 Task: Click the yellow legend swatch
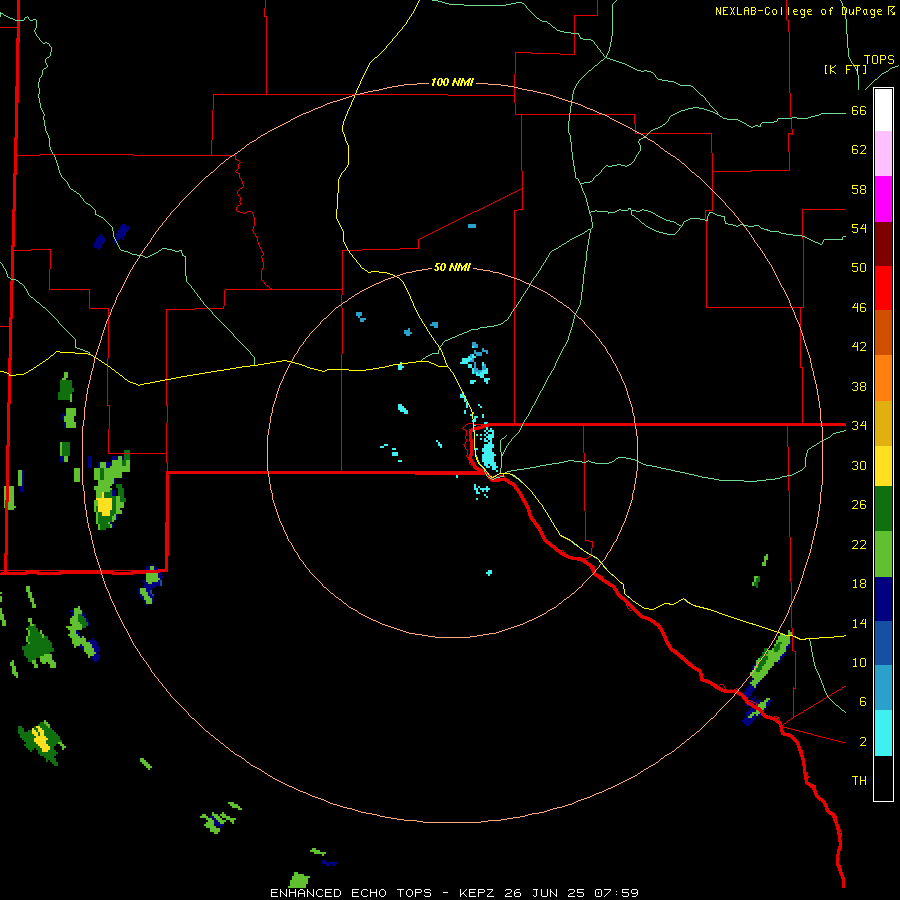tap(883, 466)
